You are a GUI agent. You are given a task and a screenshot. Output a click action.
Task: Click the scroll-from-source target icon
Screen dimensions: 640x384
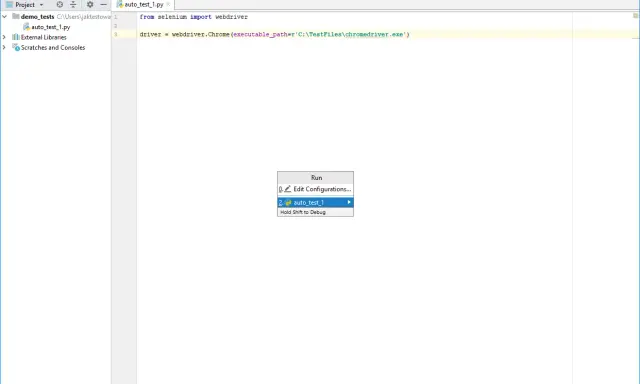[x=60, y=4]
